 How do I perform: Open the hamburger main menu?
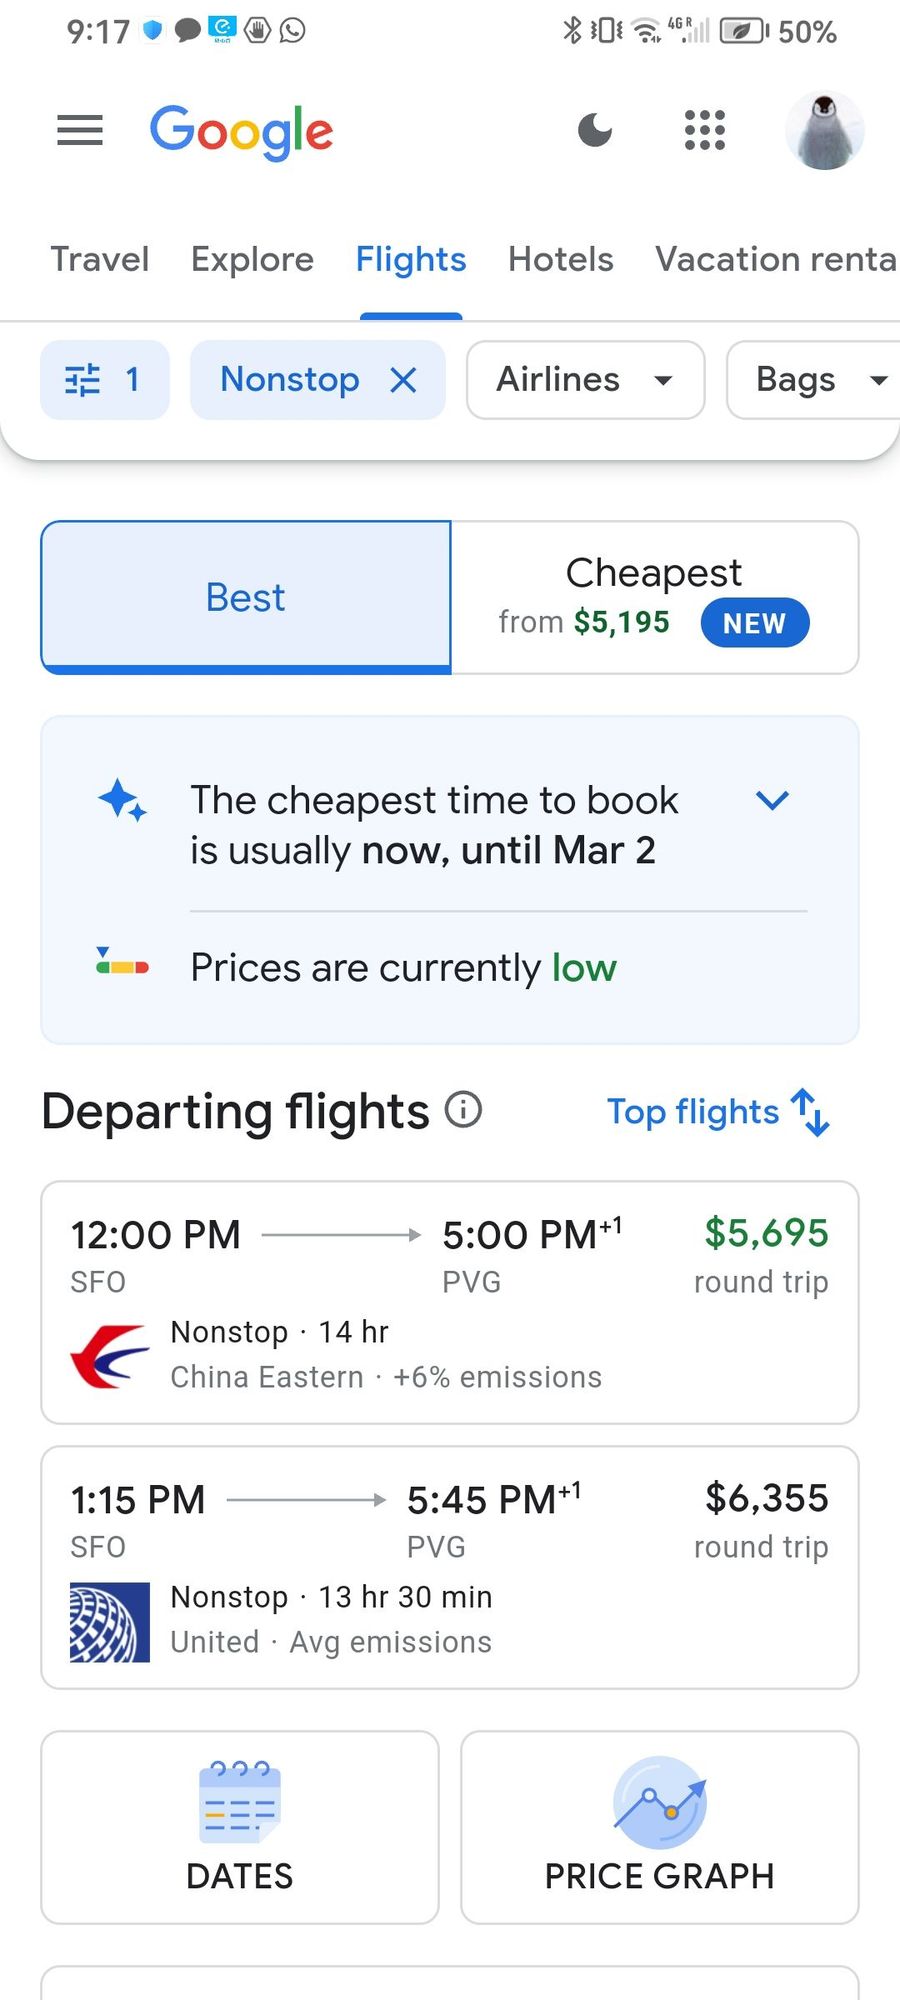coord(80,130)
